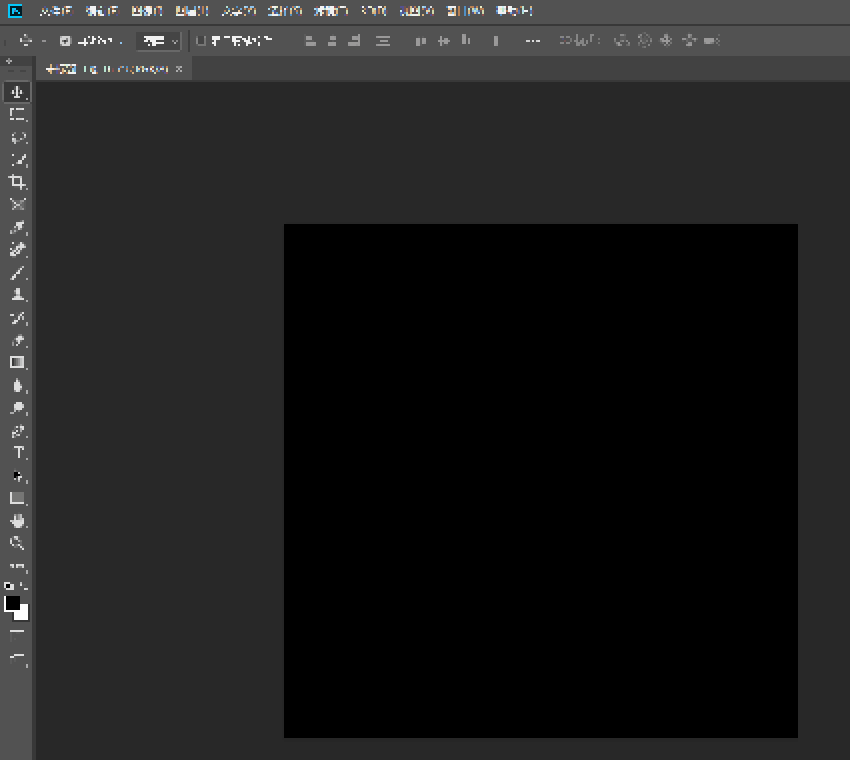Select the Move tool
Screen dimensions: 850x760
[18, 92]
